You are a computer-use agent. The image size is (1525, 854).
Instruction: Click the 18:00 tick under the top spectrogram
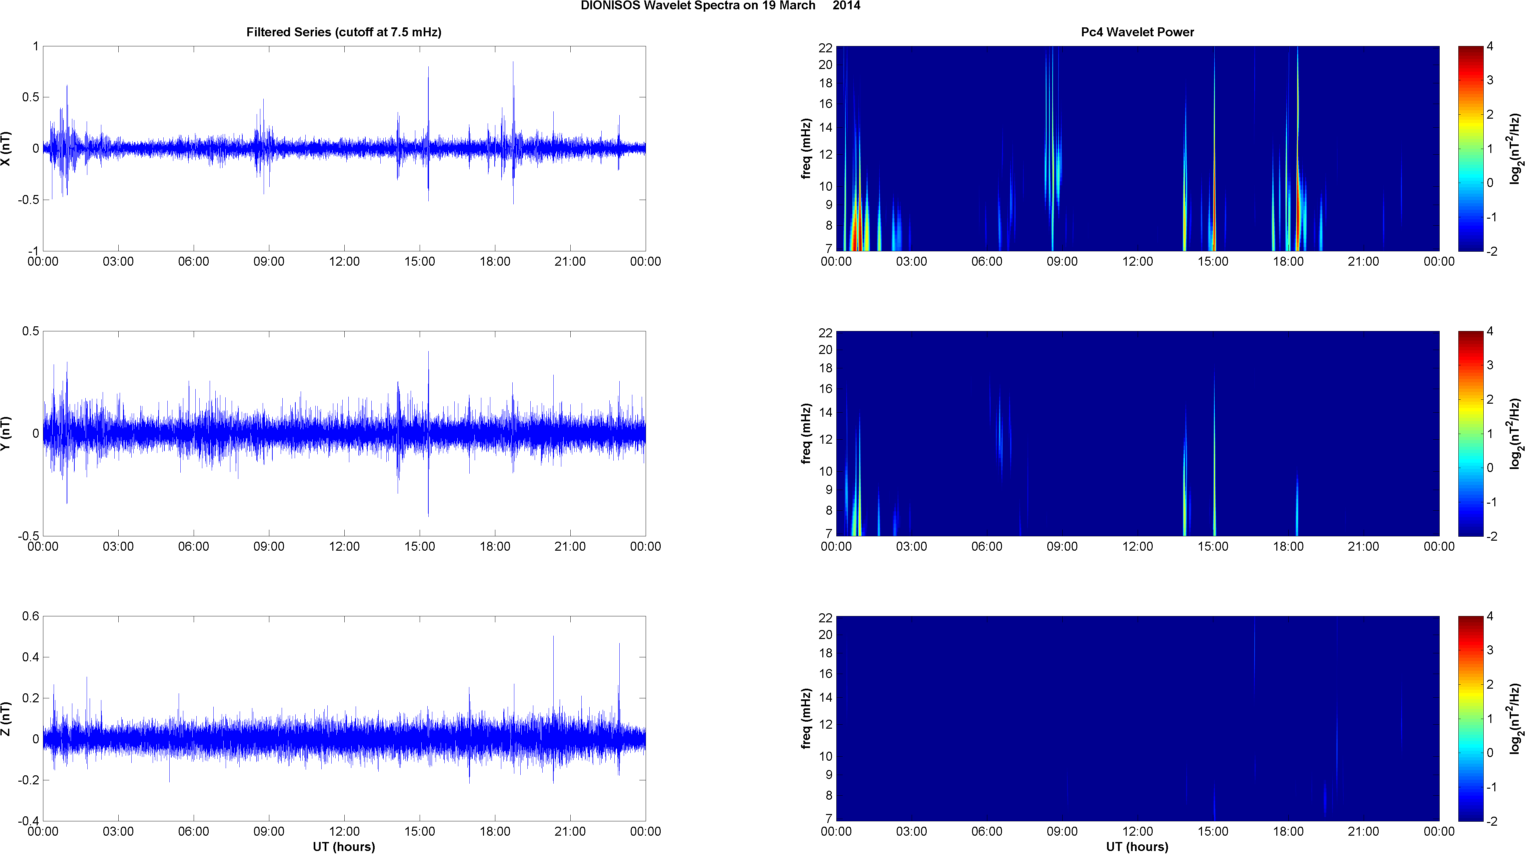1288,262
